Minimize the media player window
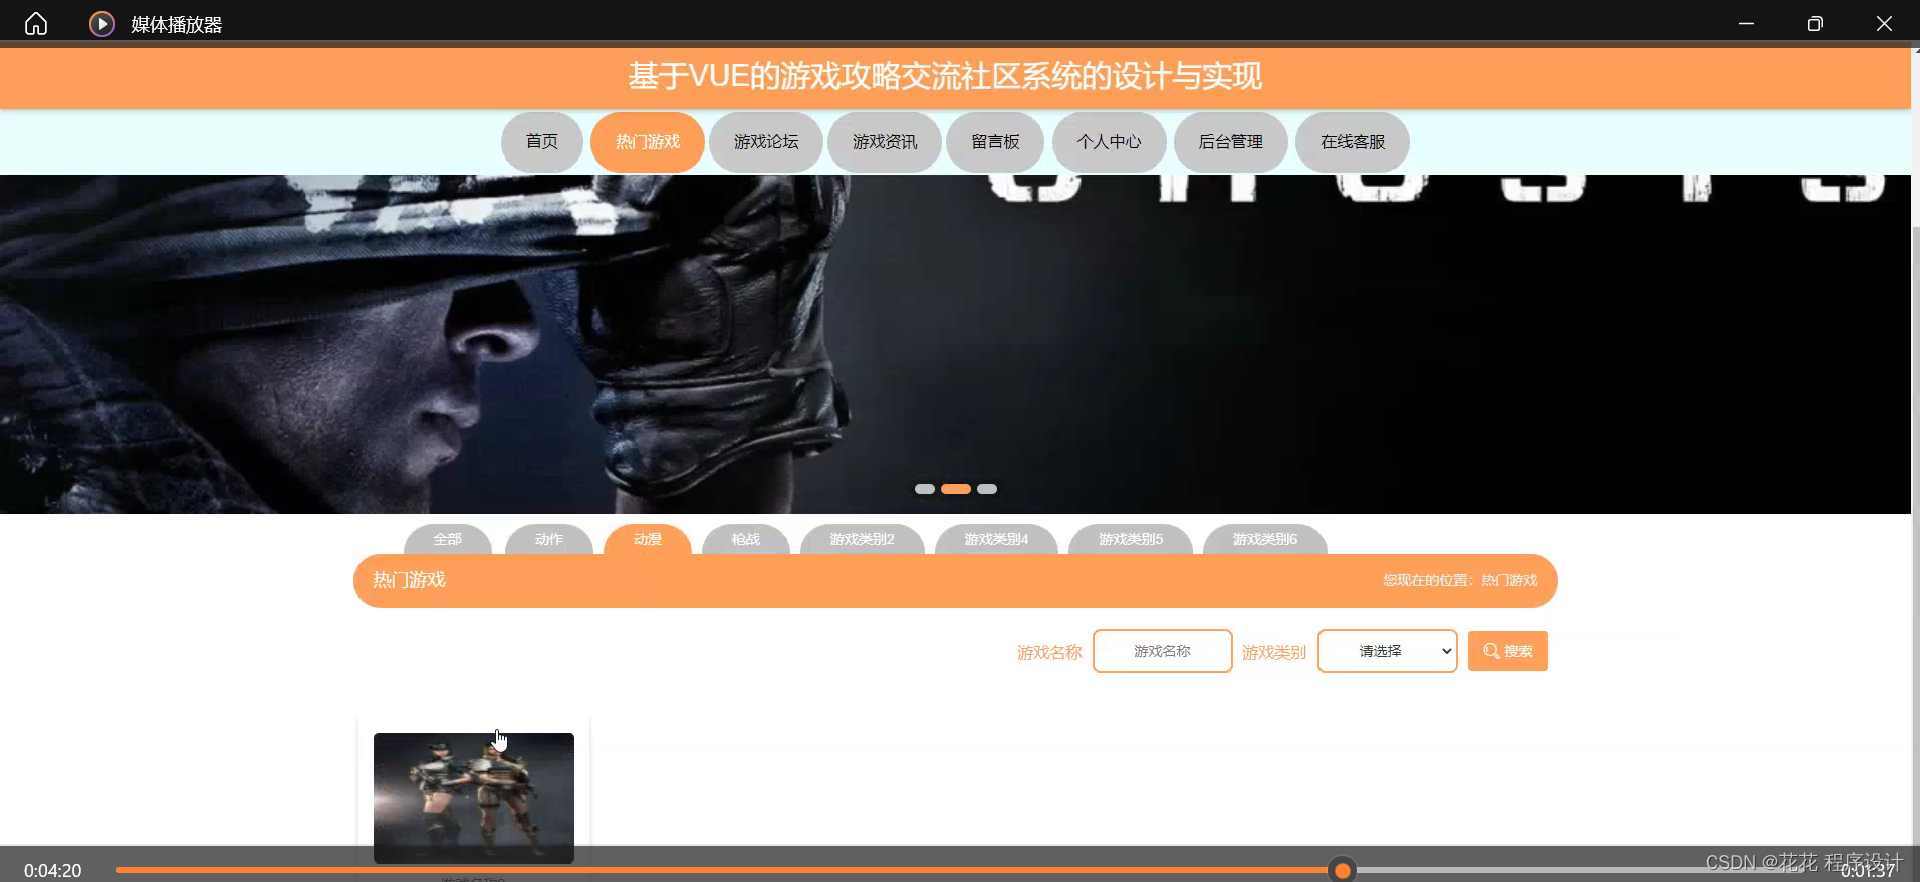1920x882 pixels. 1746,23
